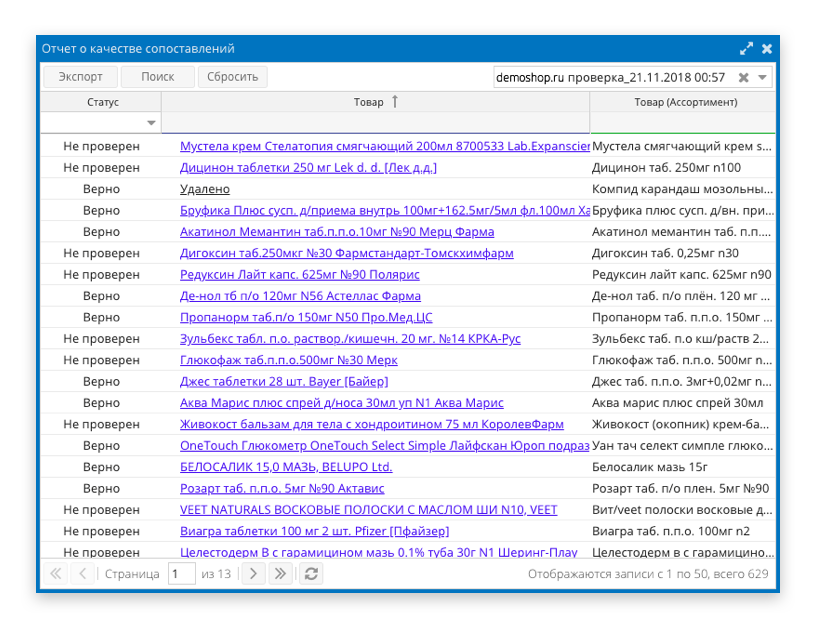Open Мустела крем Стелатопия product link
Image resolution: width=819 pixels, height=634 pixels.
tap(385, 146)
